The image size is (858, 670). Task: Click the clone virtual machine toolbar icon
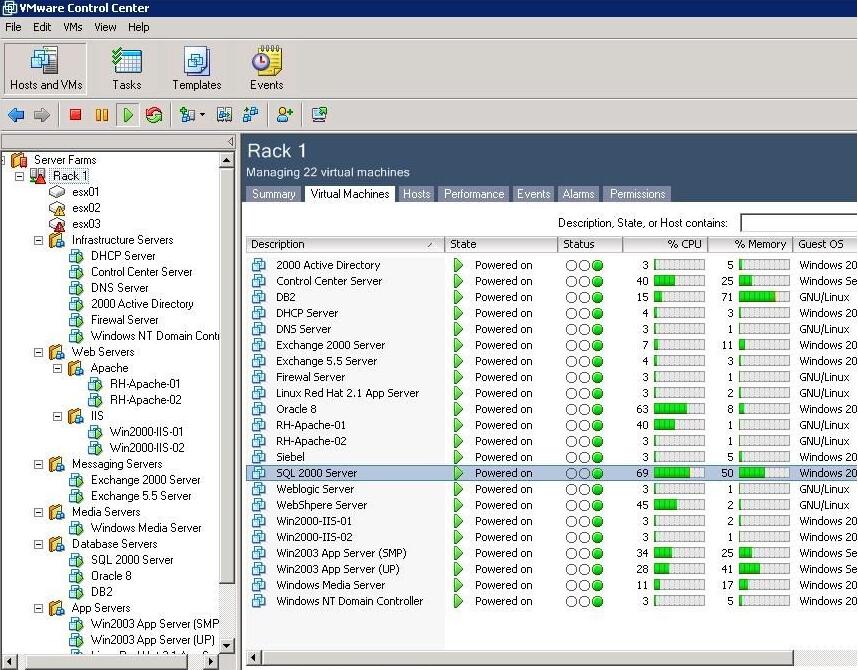pos(224,114)
